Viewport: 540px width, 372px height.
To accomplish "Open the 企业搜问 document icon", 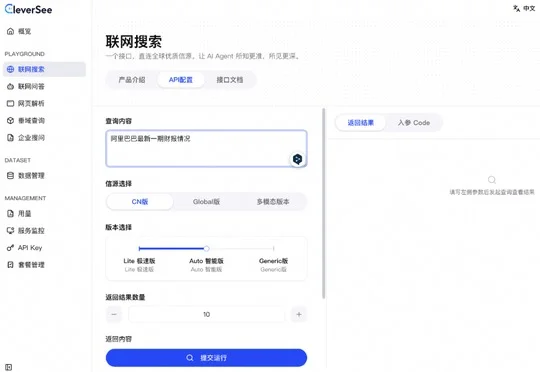I will tap(10, 138).
